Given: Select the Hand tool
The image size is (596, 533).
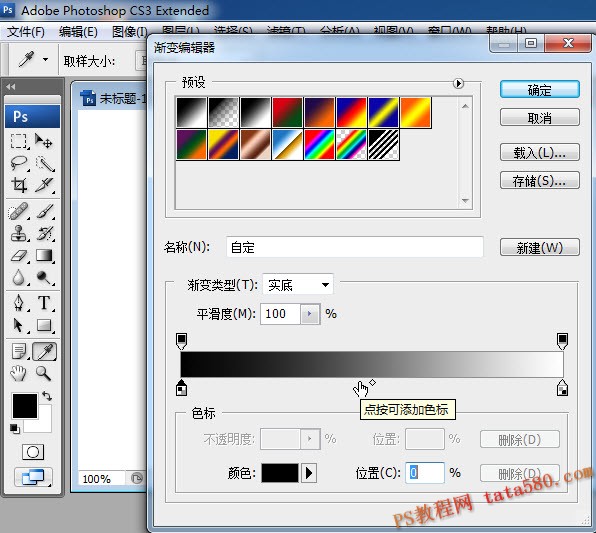Looking at the screenshot, I should click(x=18, y=373).
